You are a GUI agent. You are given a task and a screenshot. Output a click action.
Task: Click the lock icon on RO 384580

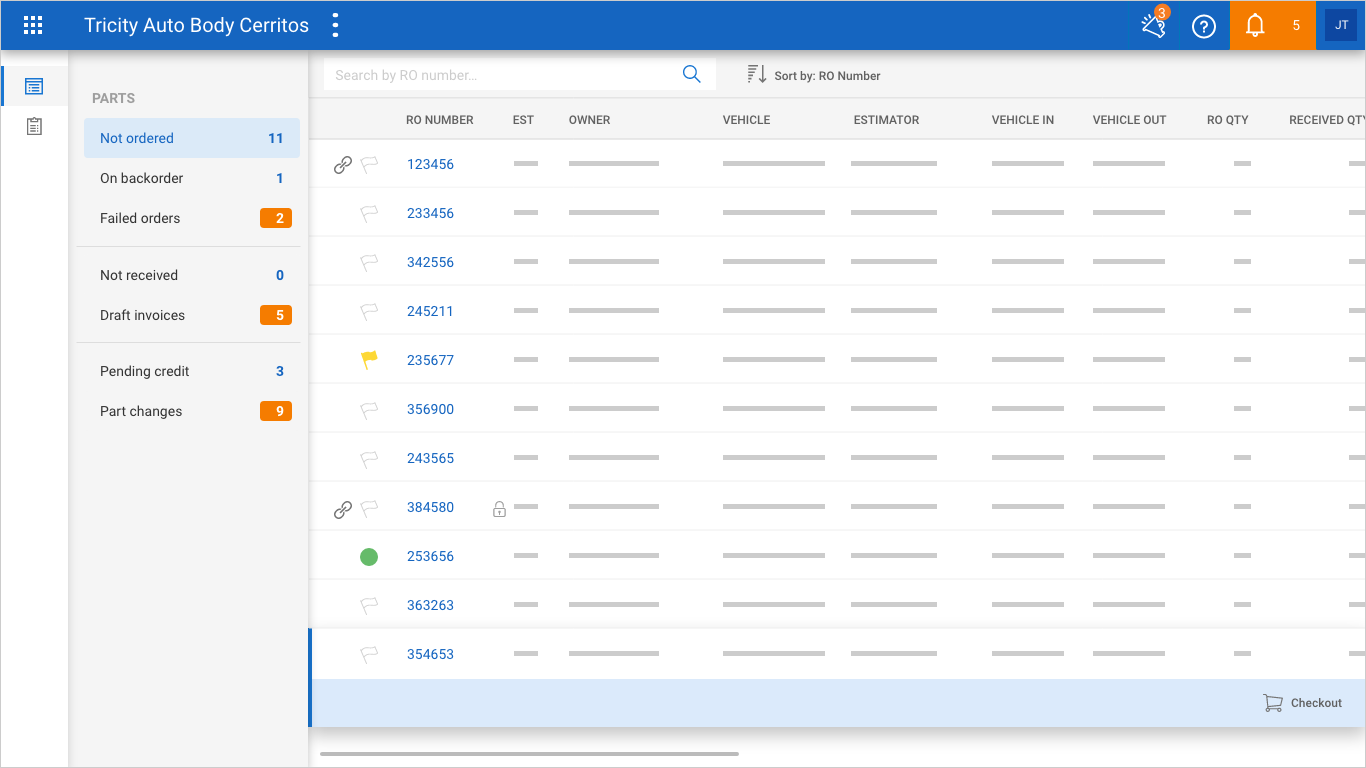click(499, 509)
